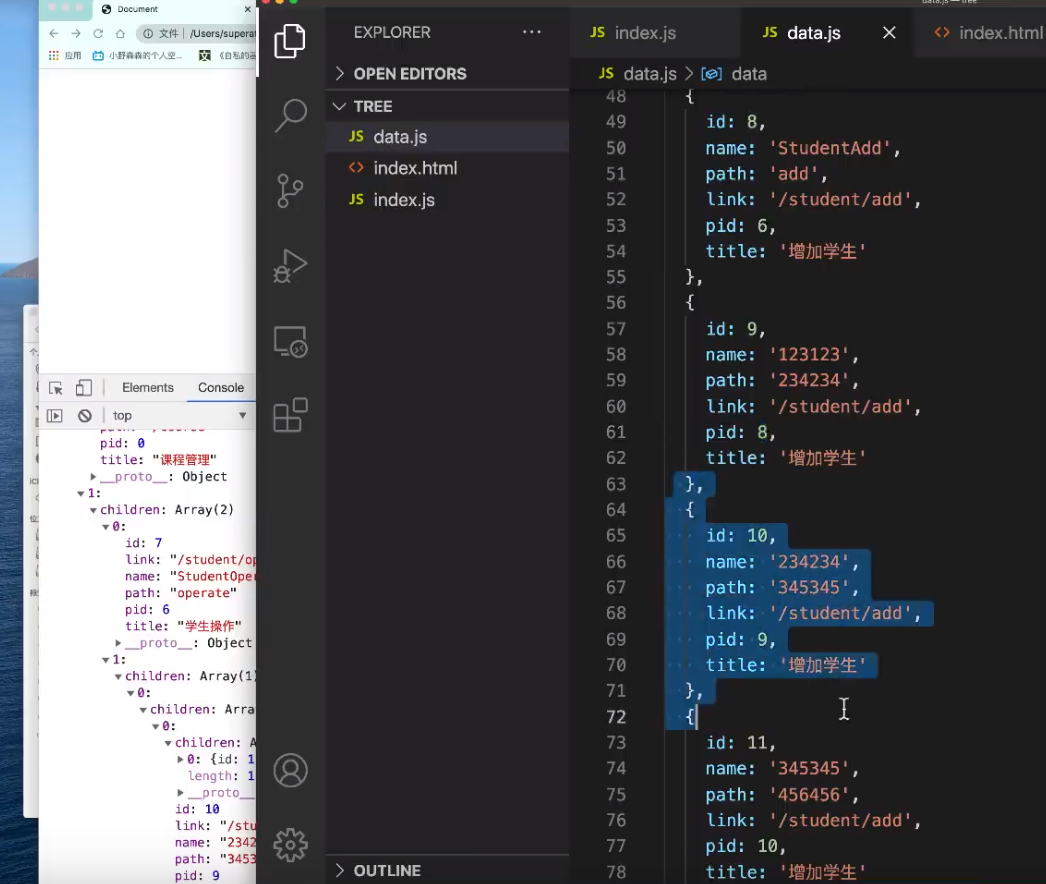Viewport: 1046px width, 884px height.
Task: Reload the browser page
Action: (x=98, y=33)
